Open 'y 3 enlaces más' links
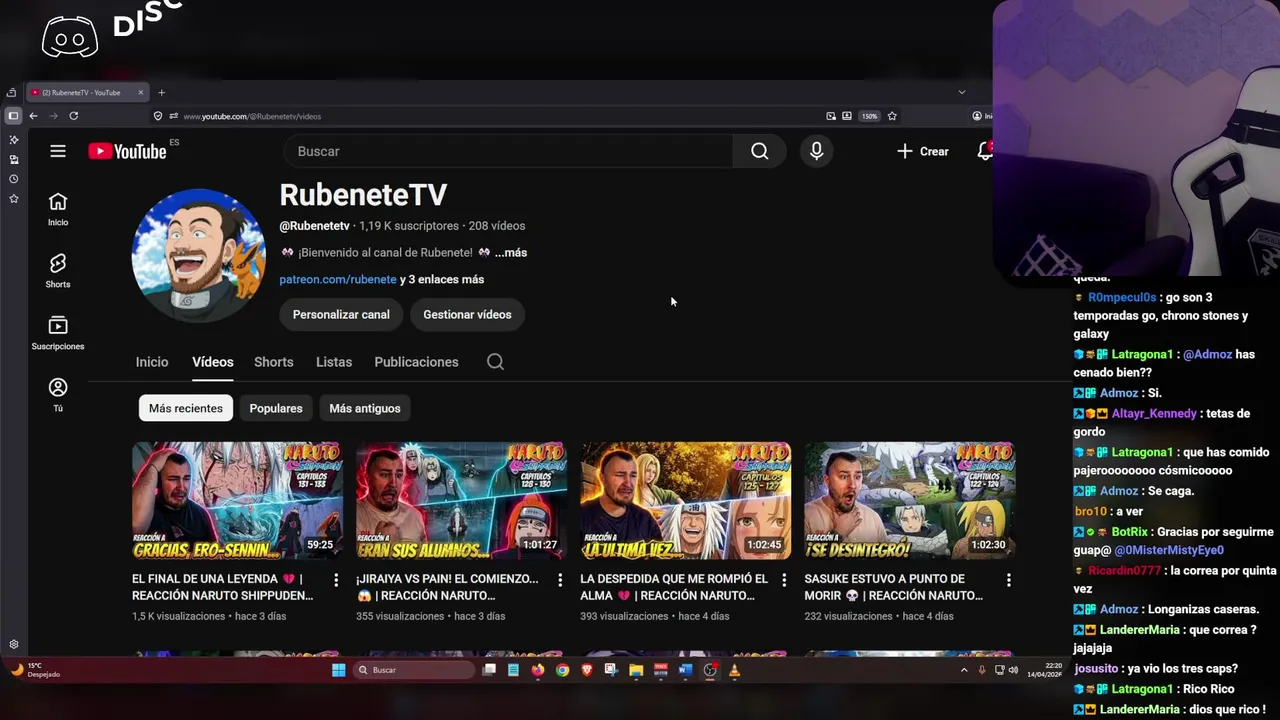The width and height of the screenshot is (1280, 720). (x=442, y=280)
